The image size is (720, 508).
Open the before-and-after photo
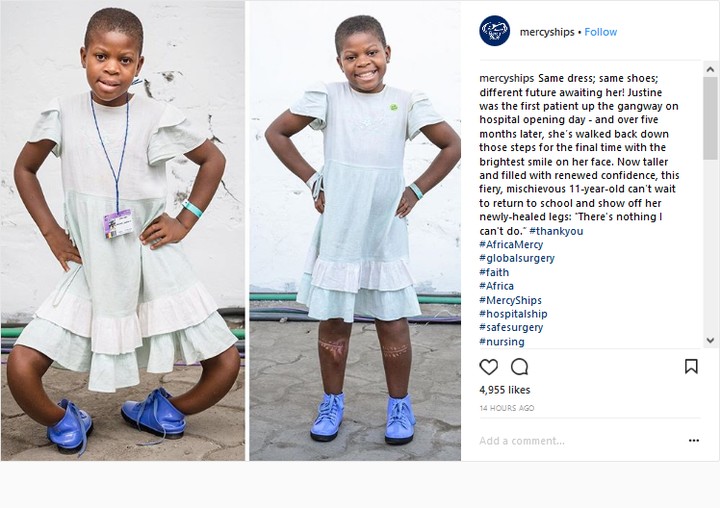(231, 231)
